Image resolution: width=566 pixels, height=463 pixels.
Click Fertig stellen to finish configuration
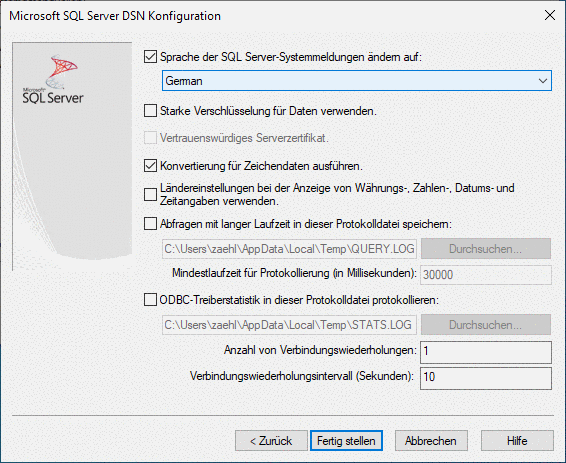click(x=346, y=441)
